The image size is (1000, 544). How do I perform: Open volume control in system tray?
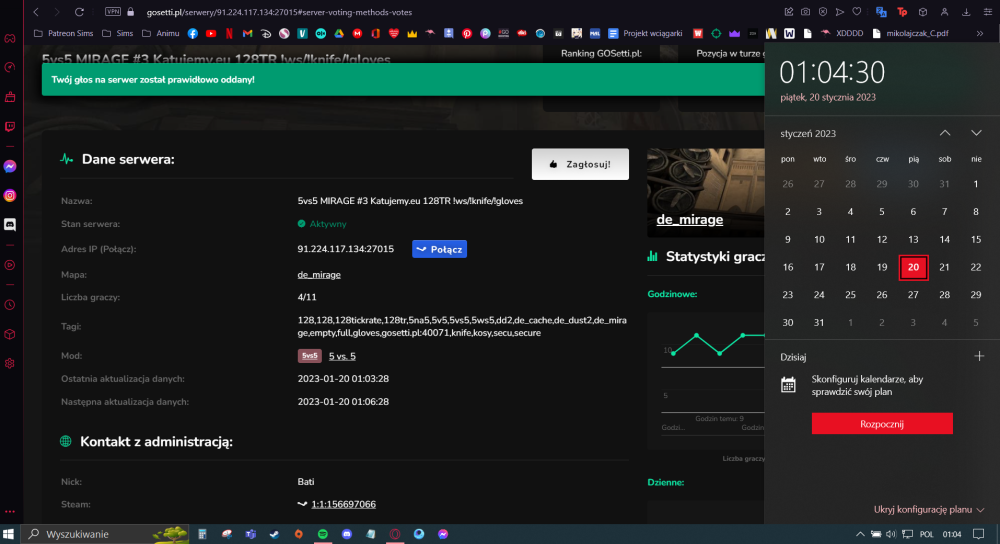(891, 534)
